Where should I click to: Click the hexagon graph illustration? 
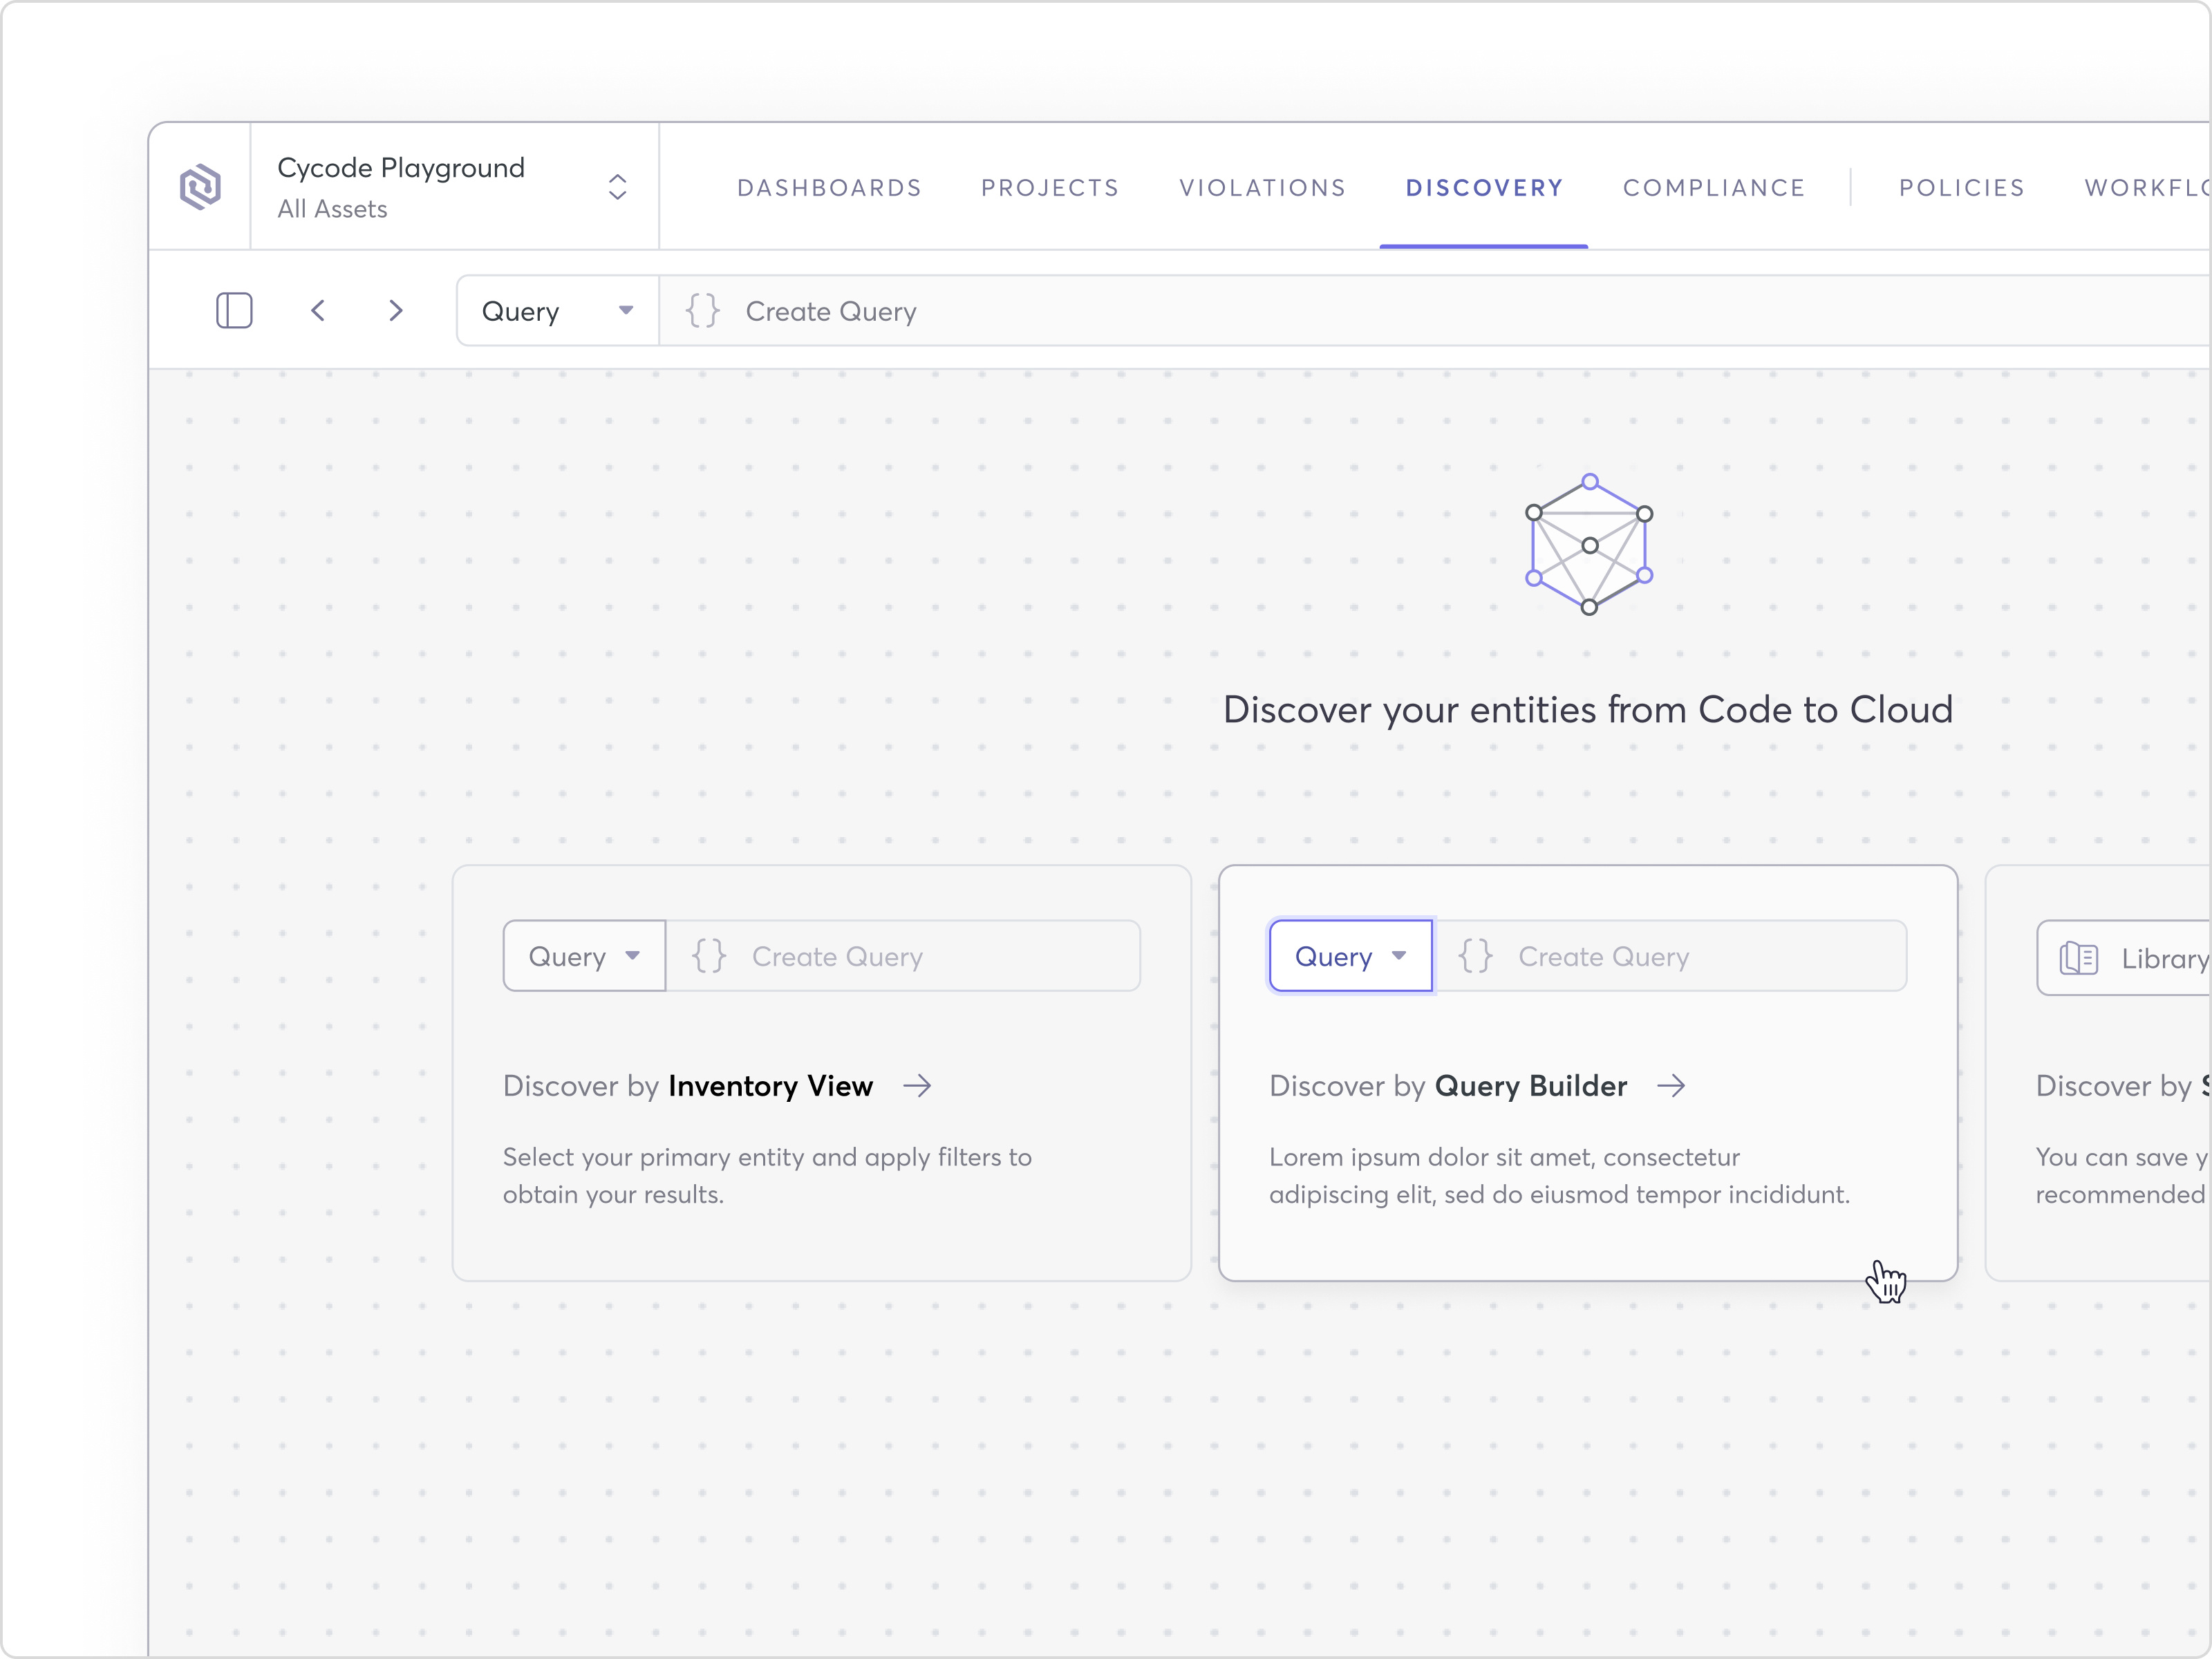(1589, 544)
